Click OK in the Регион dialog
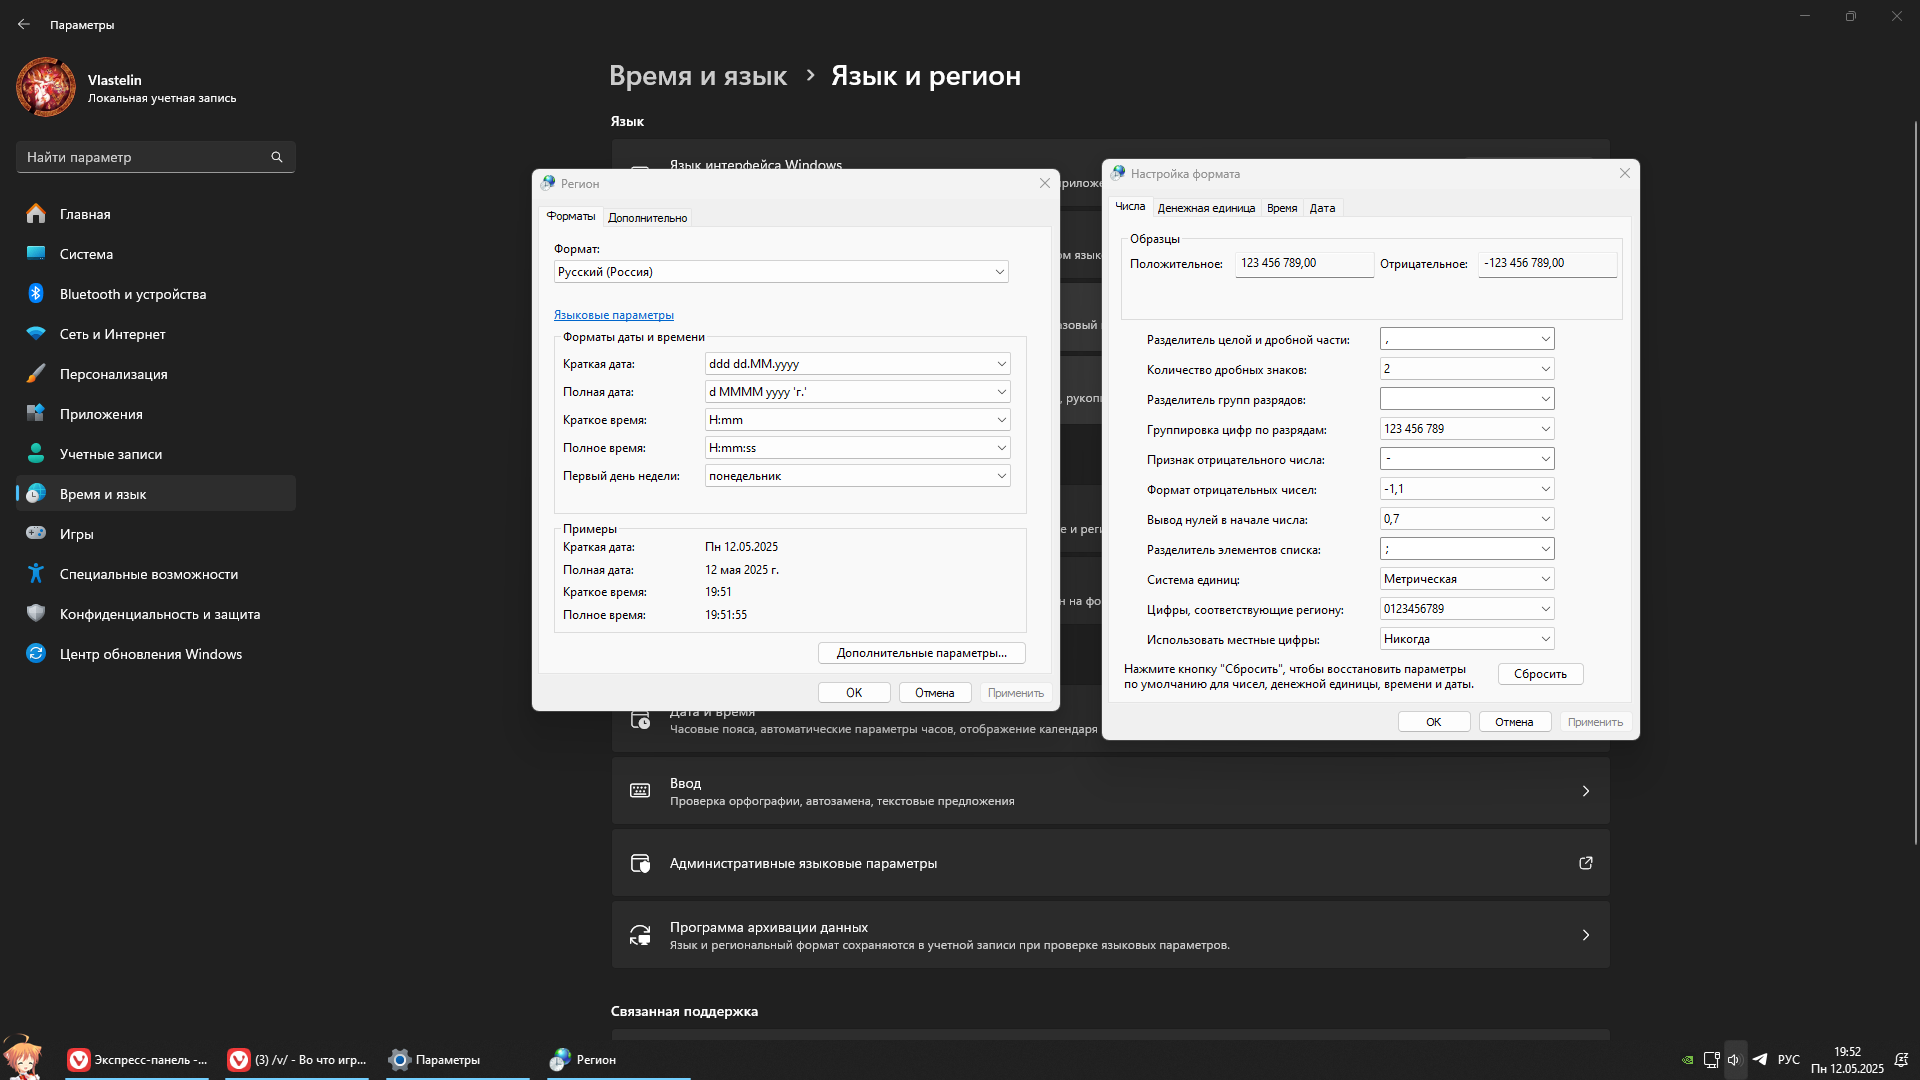The height and width of the screenshot is (1080, 1920). [x=854, y=693]
